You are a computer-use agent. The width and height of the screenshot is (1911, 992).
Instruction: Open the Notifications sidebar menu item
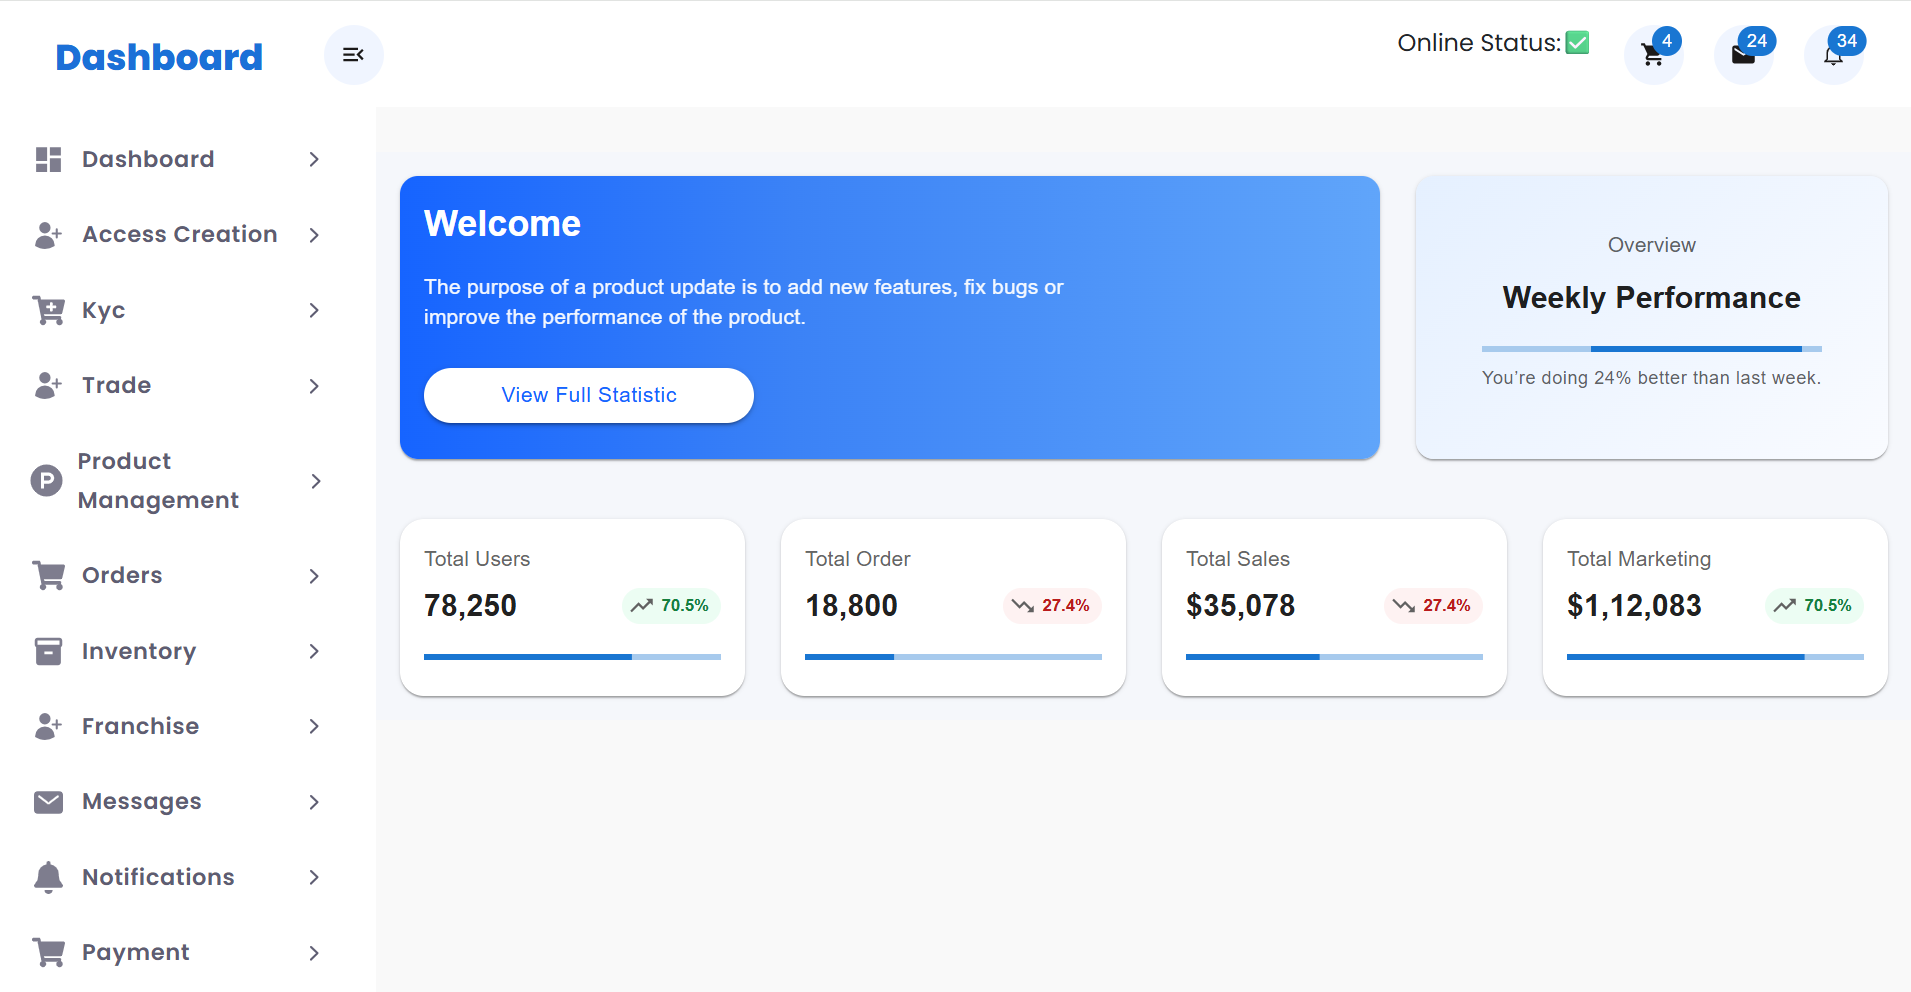(158, 877)
